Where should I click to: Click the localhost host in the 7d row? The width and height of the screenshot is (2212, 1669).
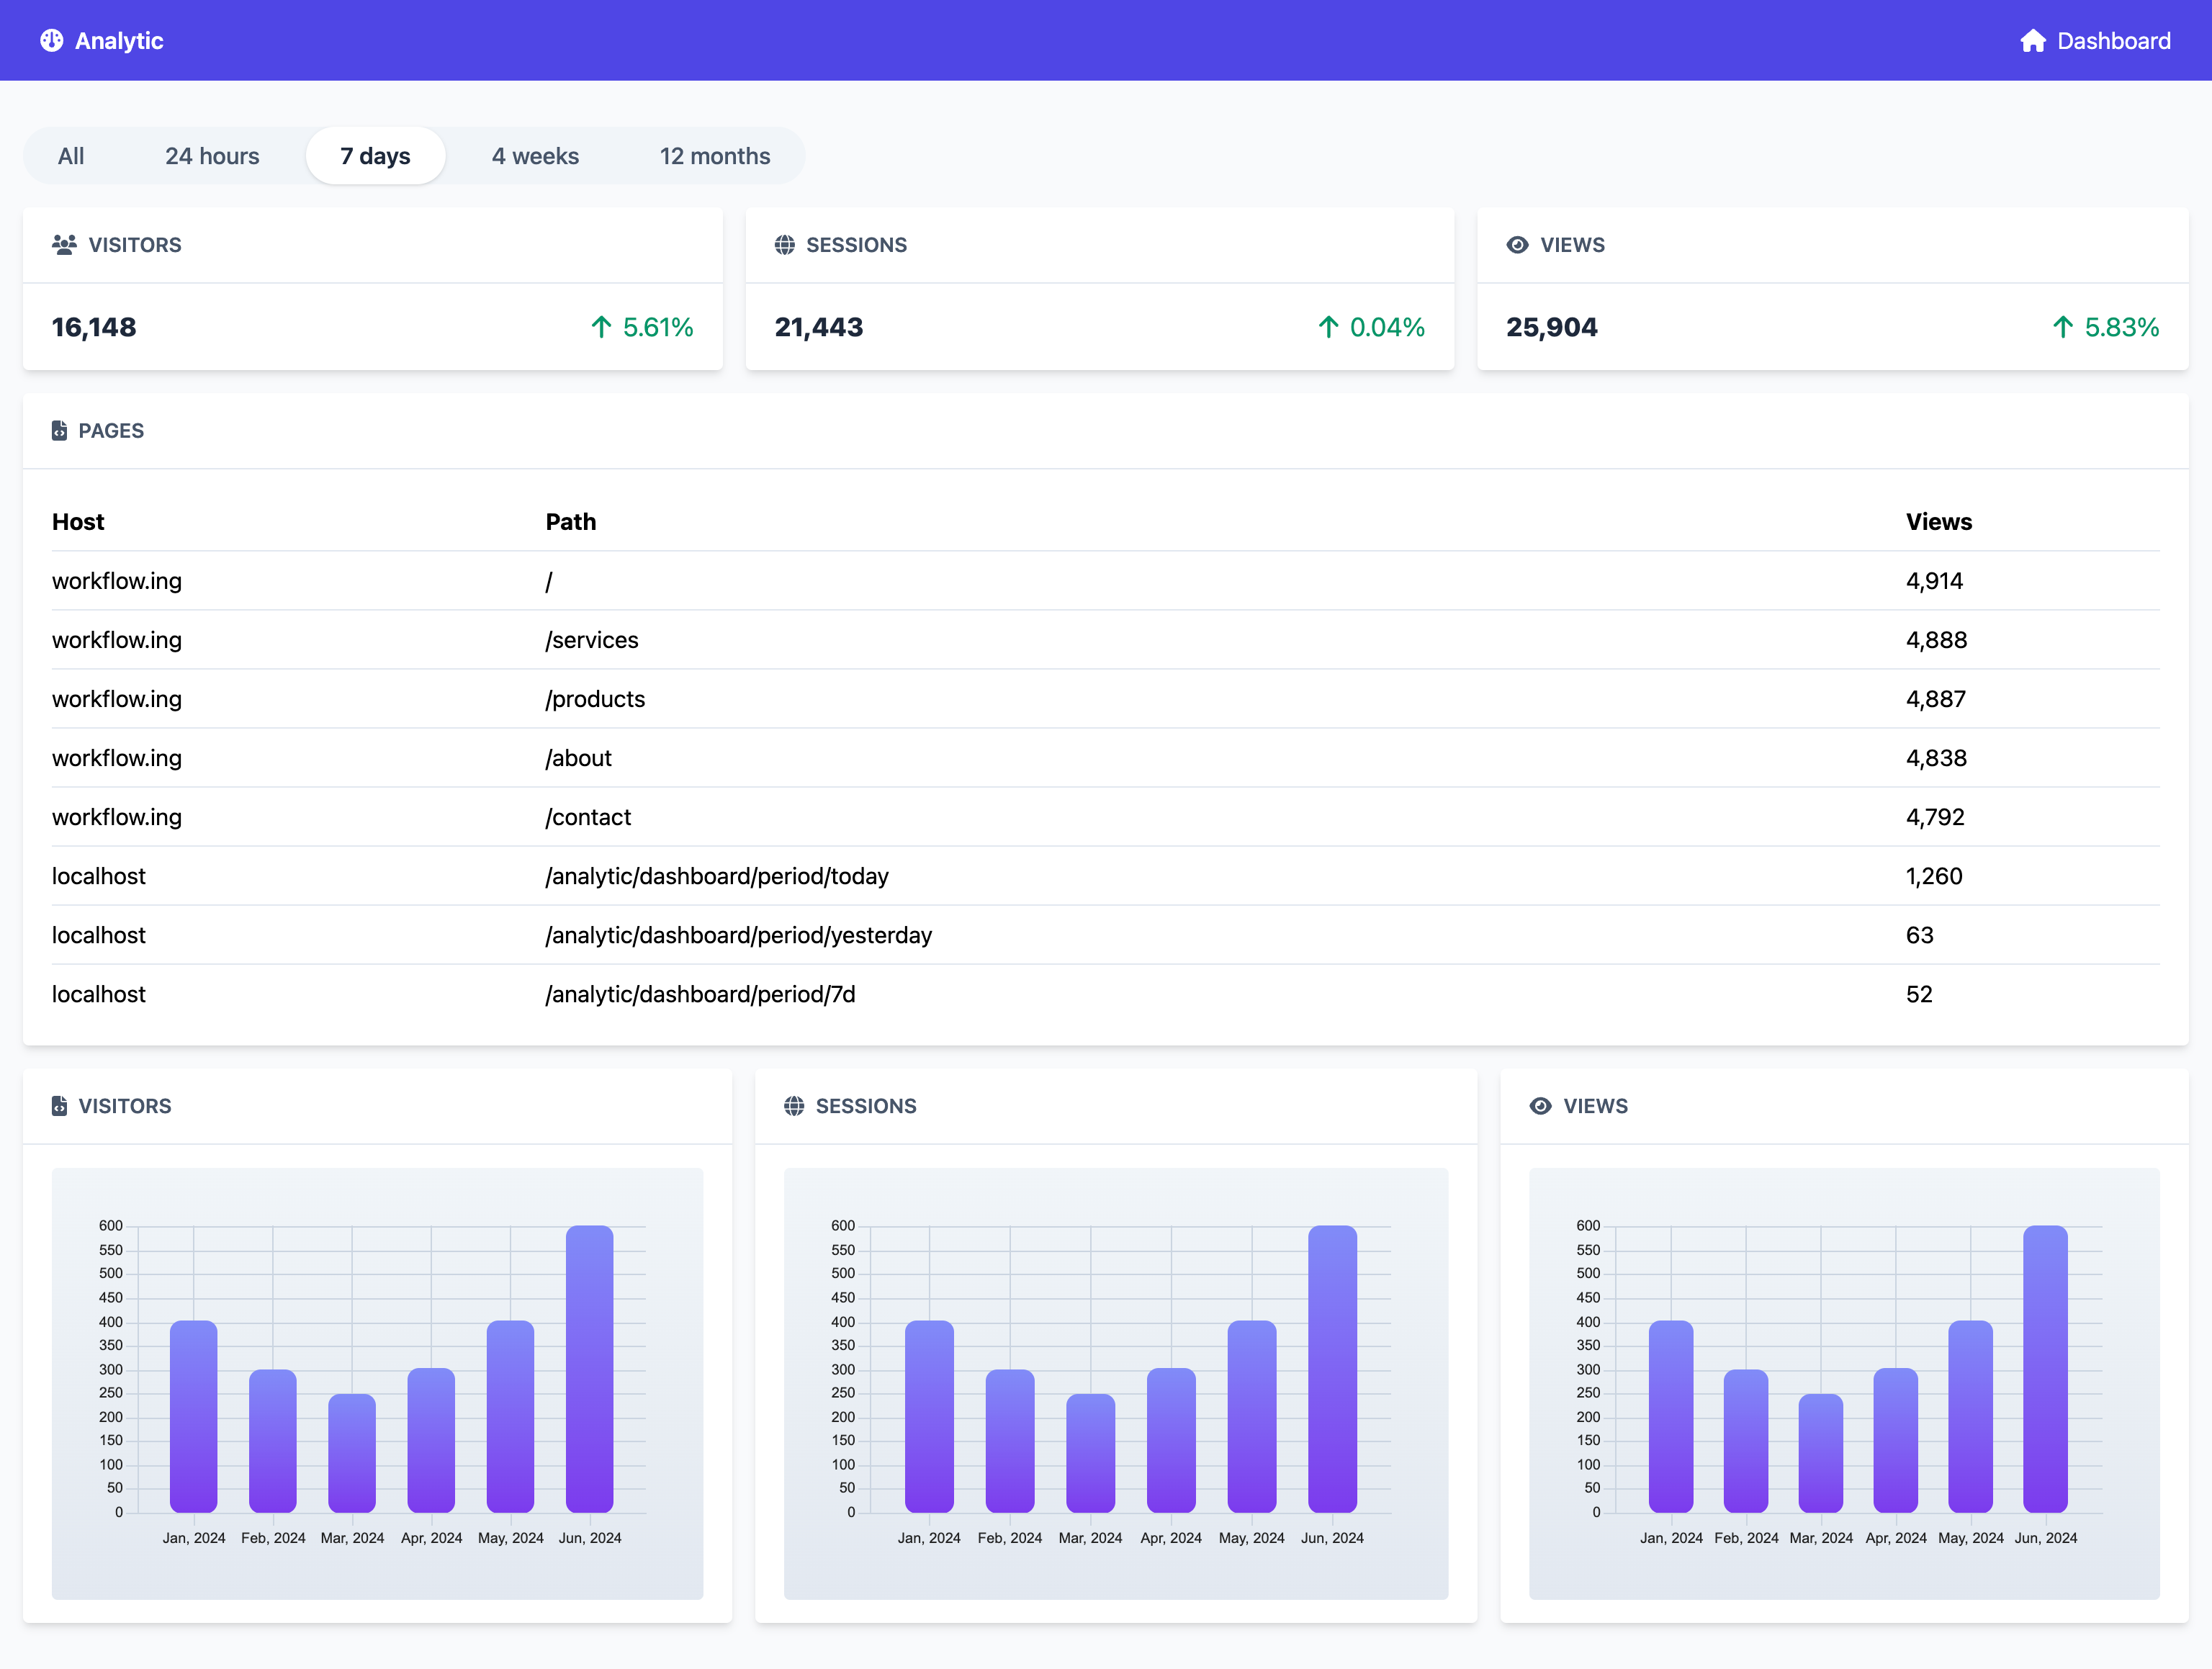pyautogui.click(x=99, y=994)
